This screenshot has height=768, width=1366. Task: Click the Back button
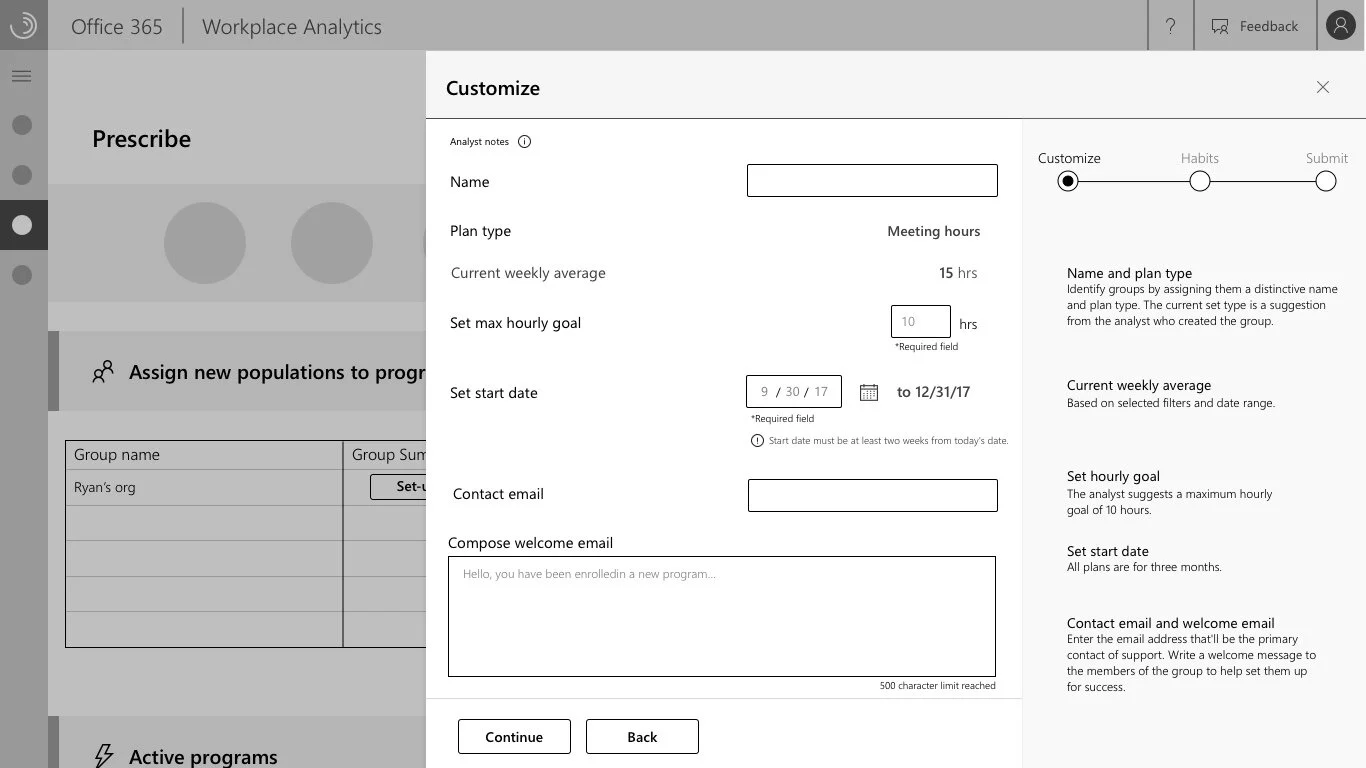[642, 736]
